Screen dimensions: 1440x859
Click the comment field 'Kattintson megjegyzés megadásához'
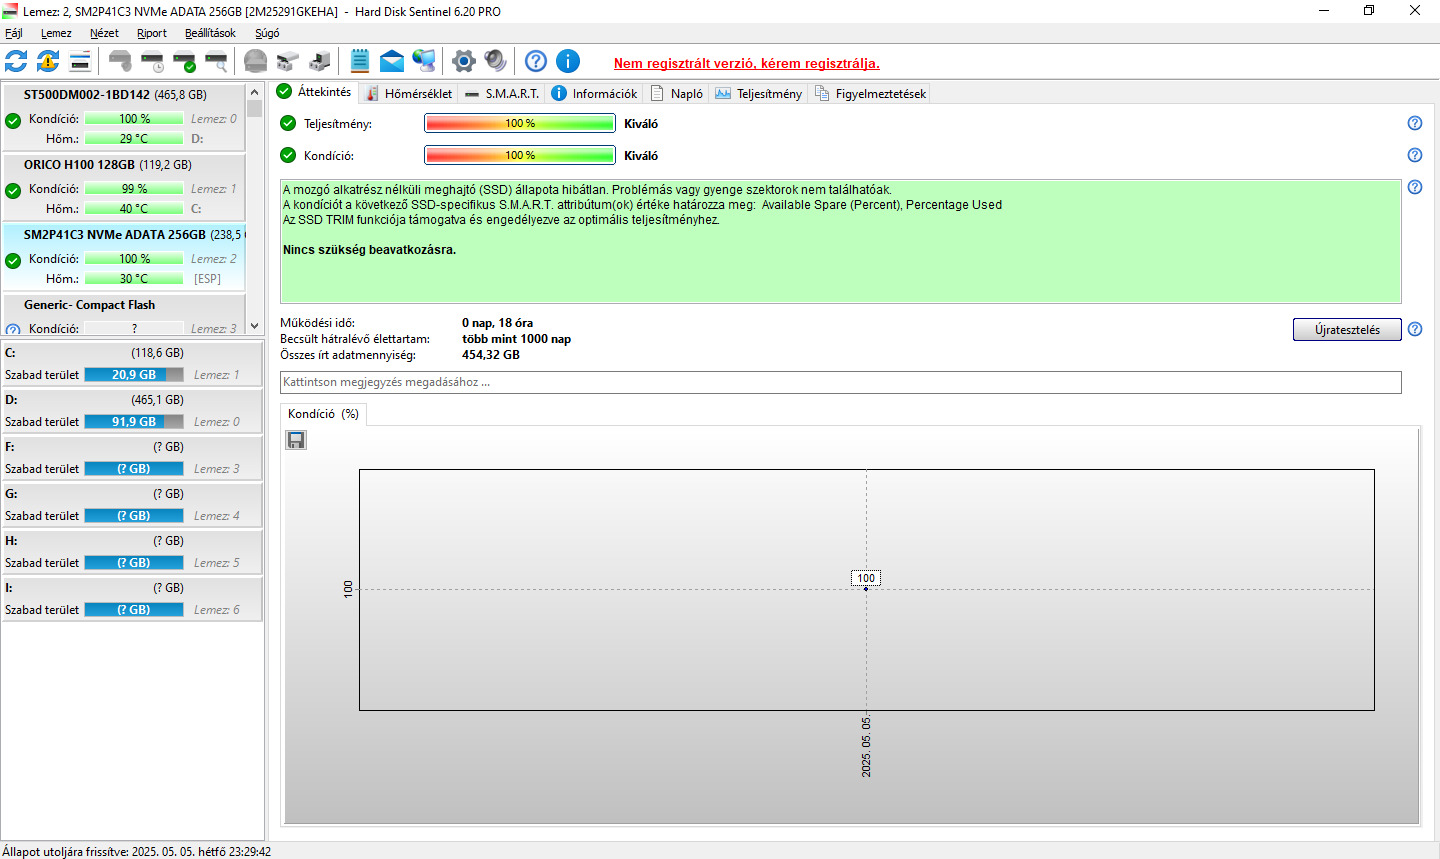tap(840, 382)
